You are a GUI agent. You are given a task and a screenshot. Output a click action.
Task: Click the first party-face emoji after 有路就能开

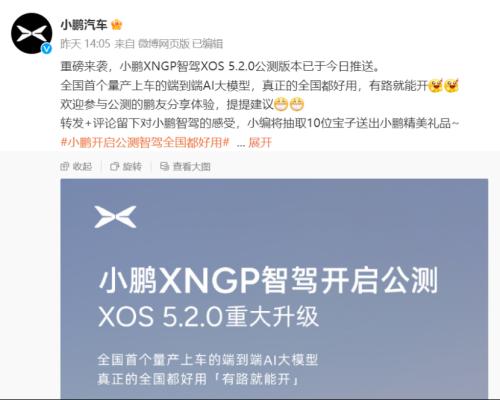click(435, 86)
